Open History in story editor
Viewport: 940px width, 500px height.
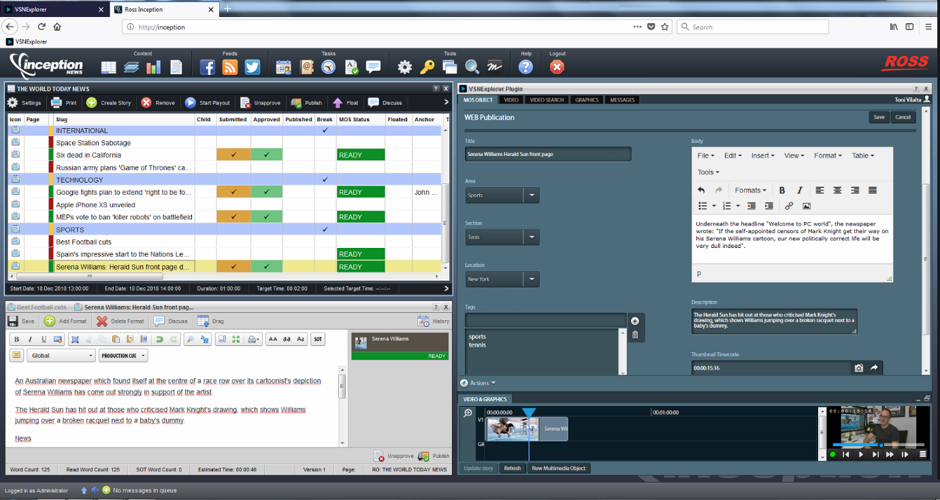[435, 321]
